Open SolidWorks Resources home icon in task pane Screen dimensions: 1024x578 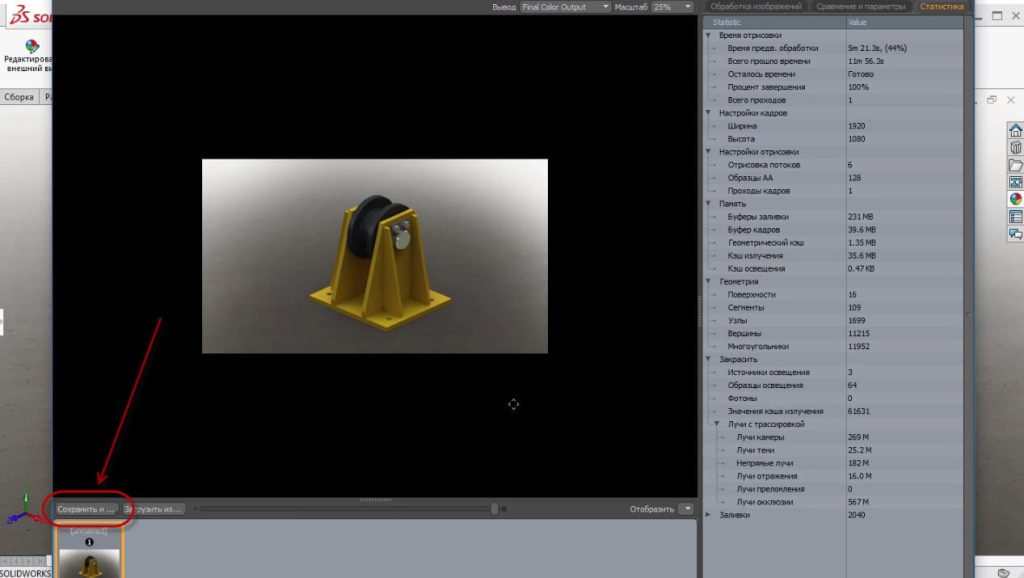1015,130
